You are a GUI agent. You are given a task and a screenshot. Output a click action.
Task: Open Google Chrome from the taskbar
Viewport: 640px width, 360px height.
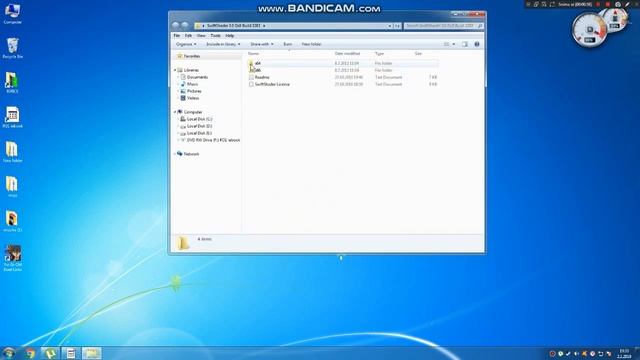[30, 353]
